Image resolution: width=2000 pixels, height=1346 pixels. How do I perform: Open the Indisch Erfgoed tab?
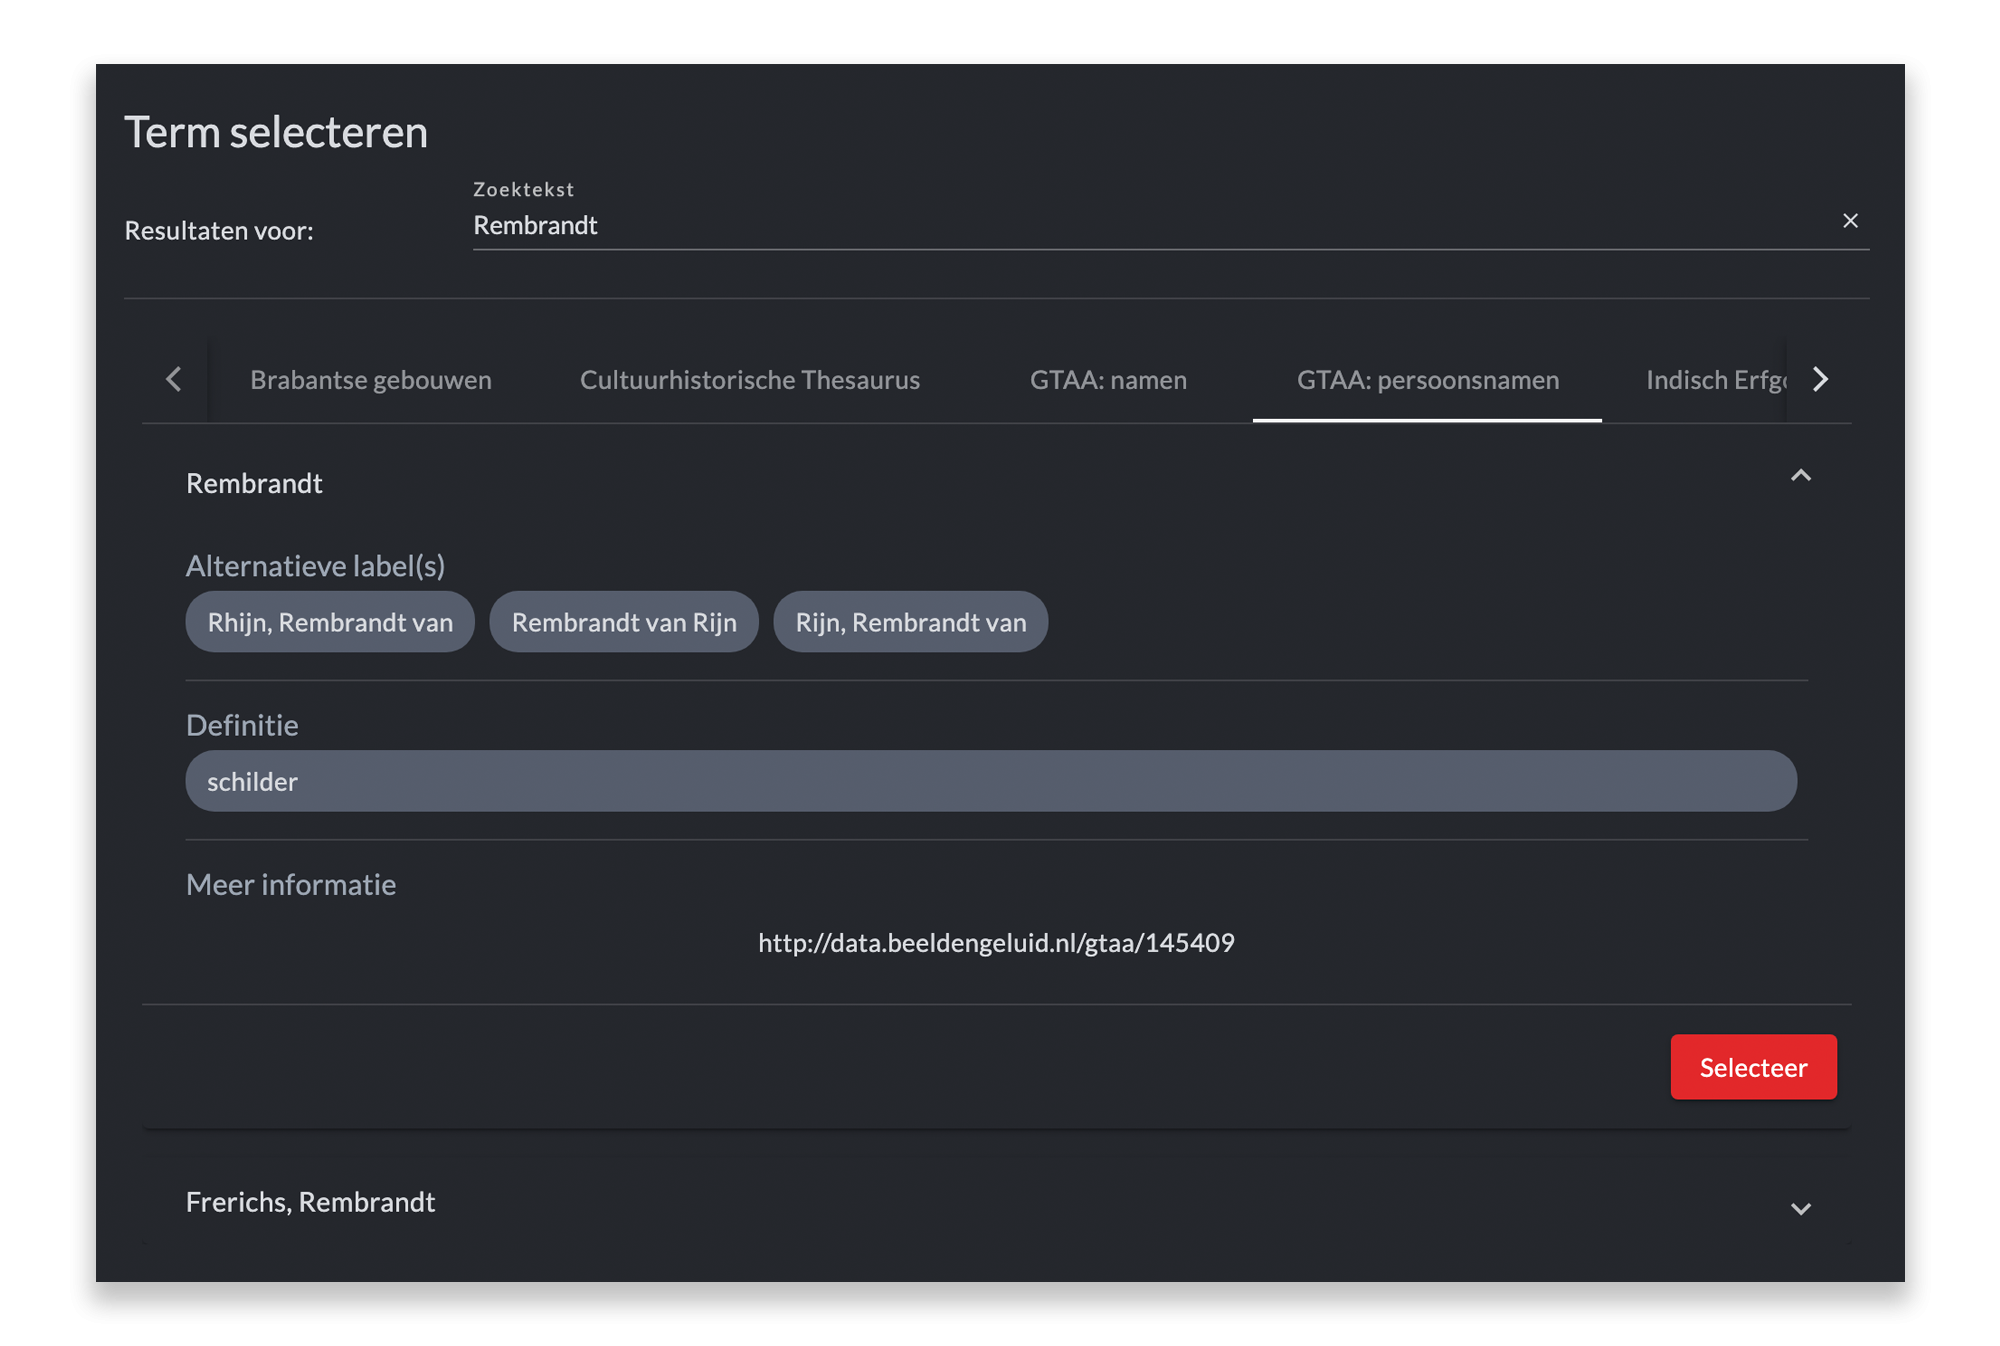coord(1714,380)
